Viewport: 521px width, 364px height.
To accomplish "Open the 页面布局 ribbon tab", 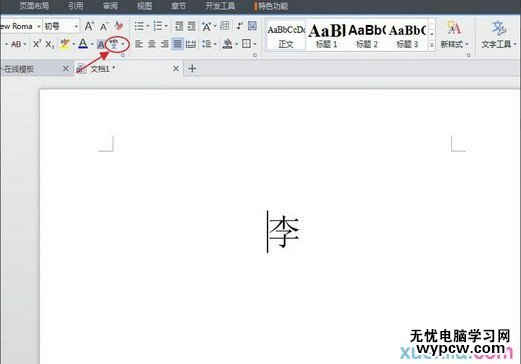I will 34,6.
